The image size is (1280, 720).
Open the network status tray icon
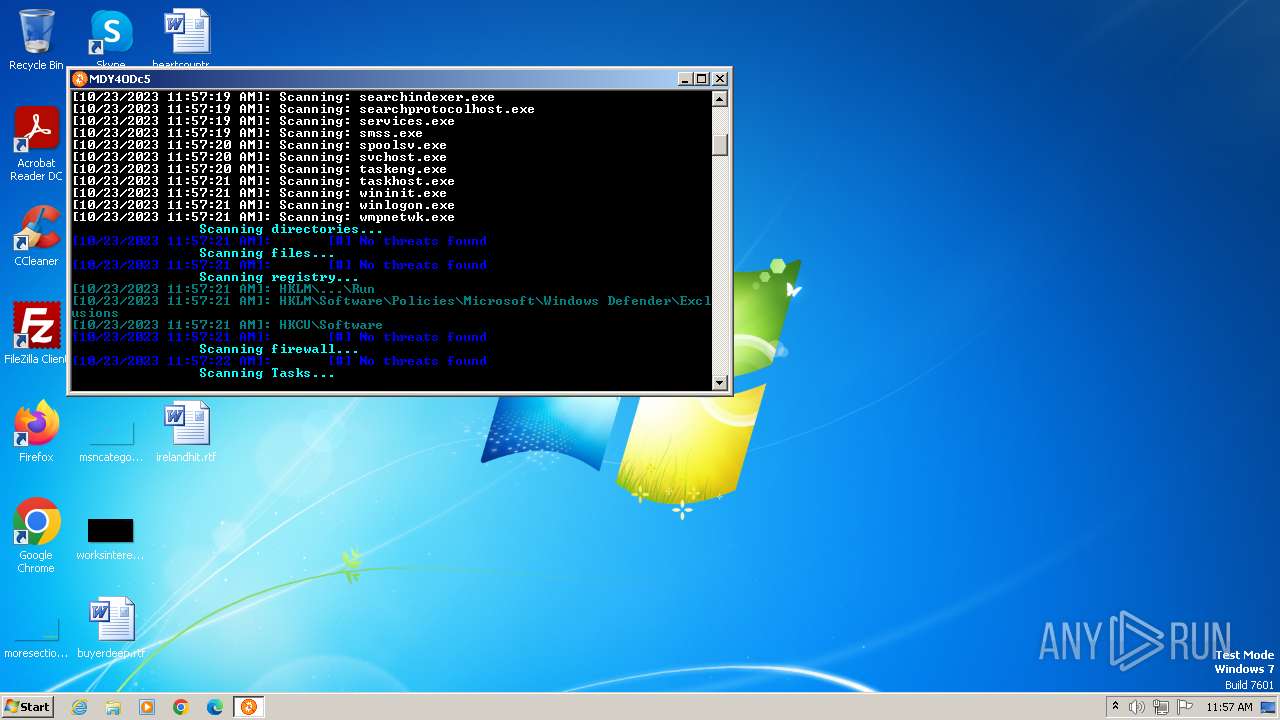[x=1161, y=707]
